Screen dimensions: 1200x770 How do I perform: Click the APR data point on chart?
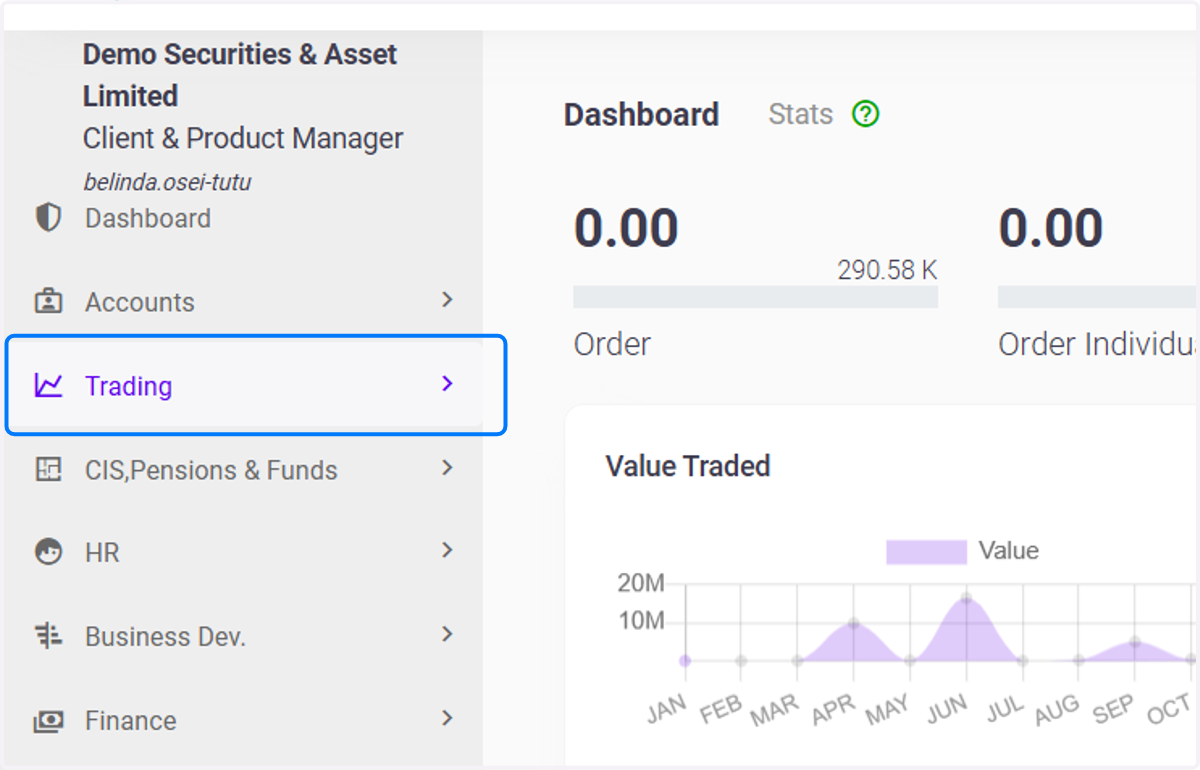853,623
